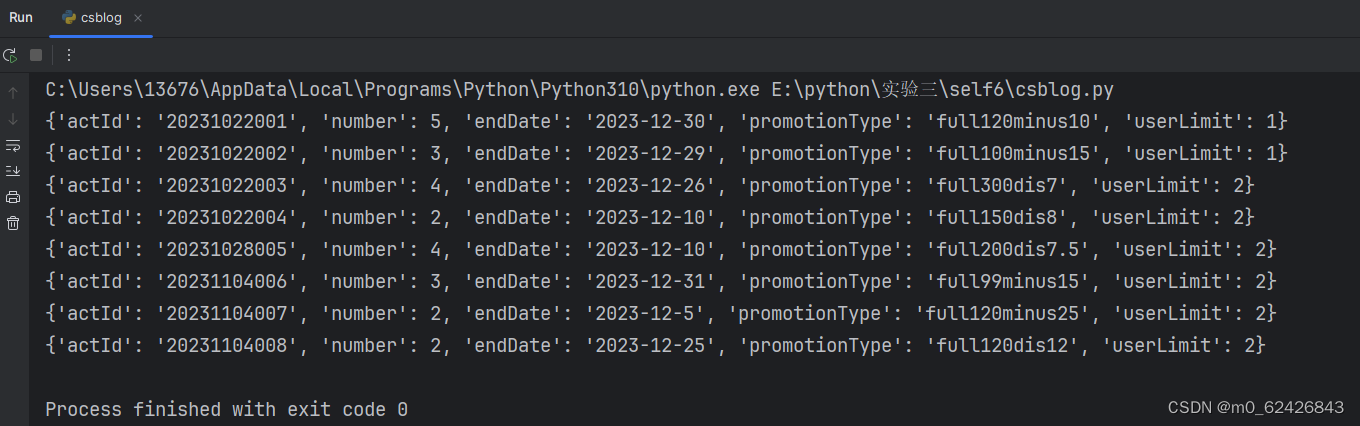Image resolution: width=1360 pixels, height=426 pixels.
Task: Open the more options menu in Run toolbar
Action: click(69, 55)
